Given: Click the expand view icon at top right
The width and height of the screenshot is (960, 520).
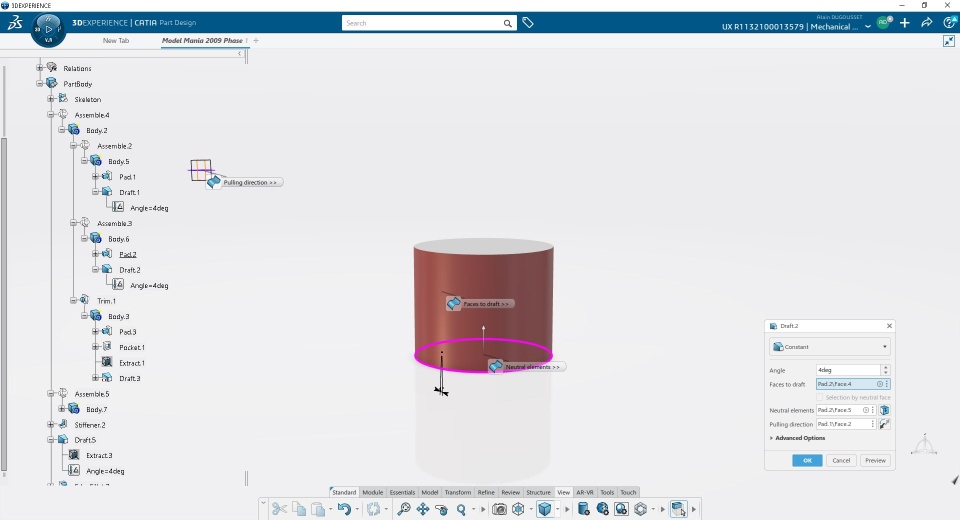Looking at the screenshot, I should click(x=949, y=41).
